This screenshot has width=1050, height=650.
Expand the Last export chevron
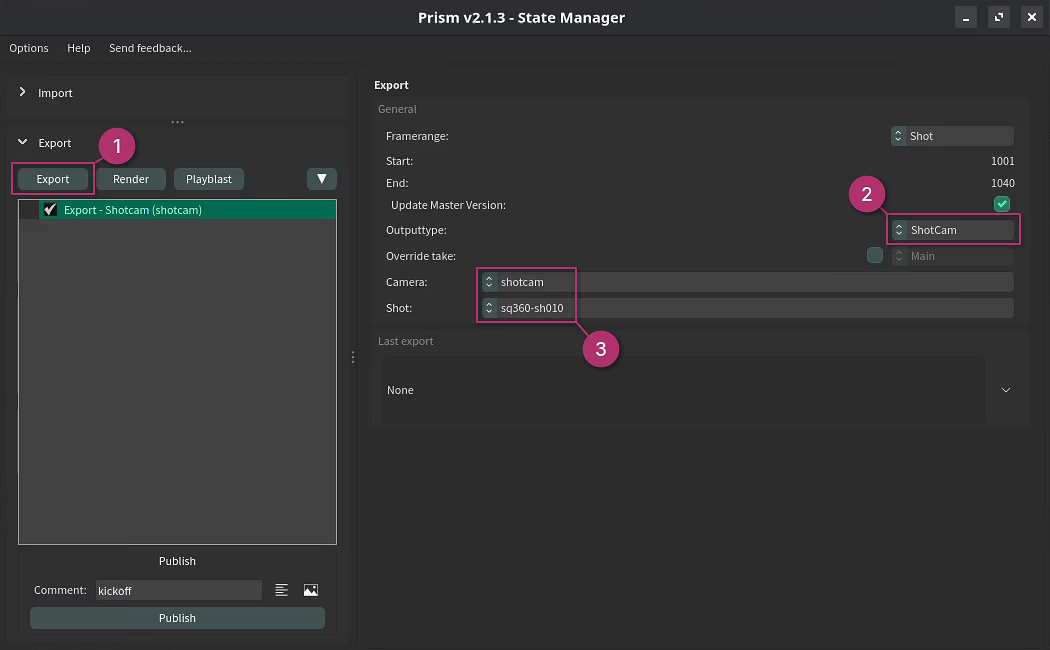1006,390
